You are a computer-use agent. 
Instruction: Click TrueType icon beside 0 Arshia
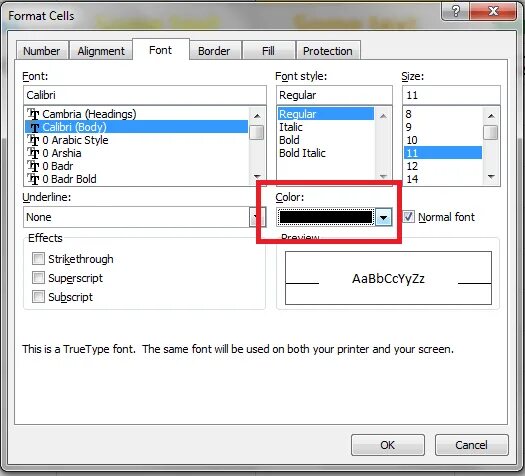tap(33, 153)
